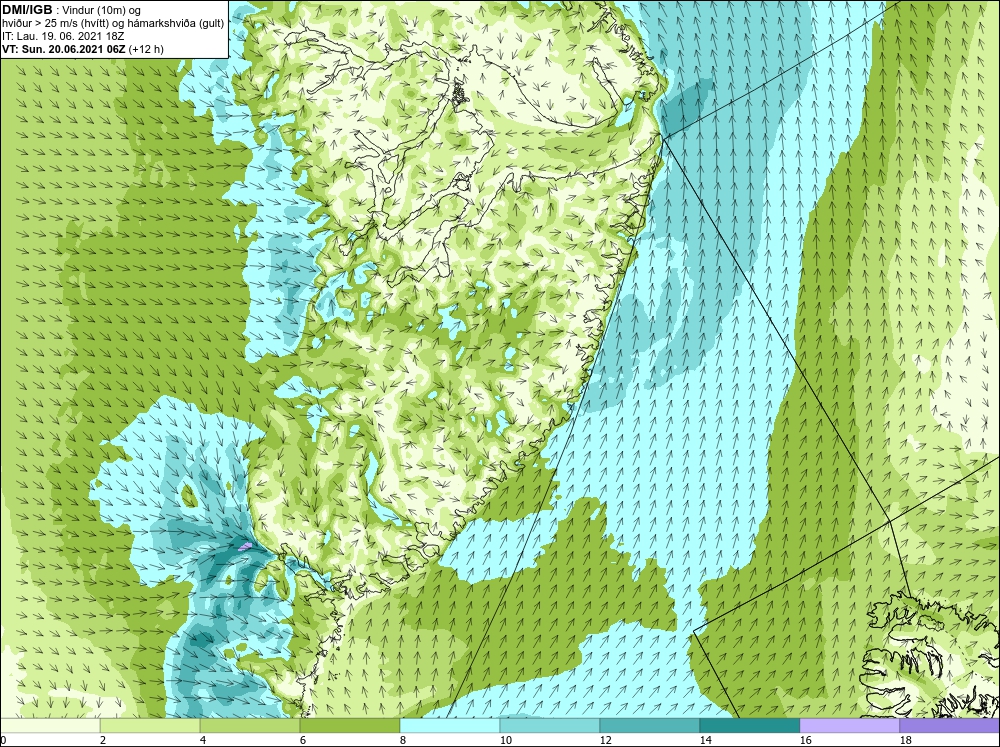Click the small purple gust patch on the map

point(246,545)
